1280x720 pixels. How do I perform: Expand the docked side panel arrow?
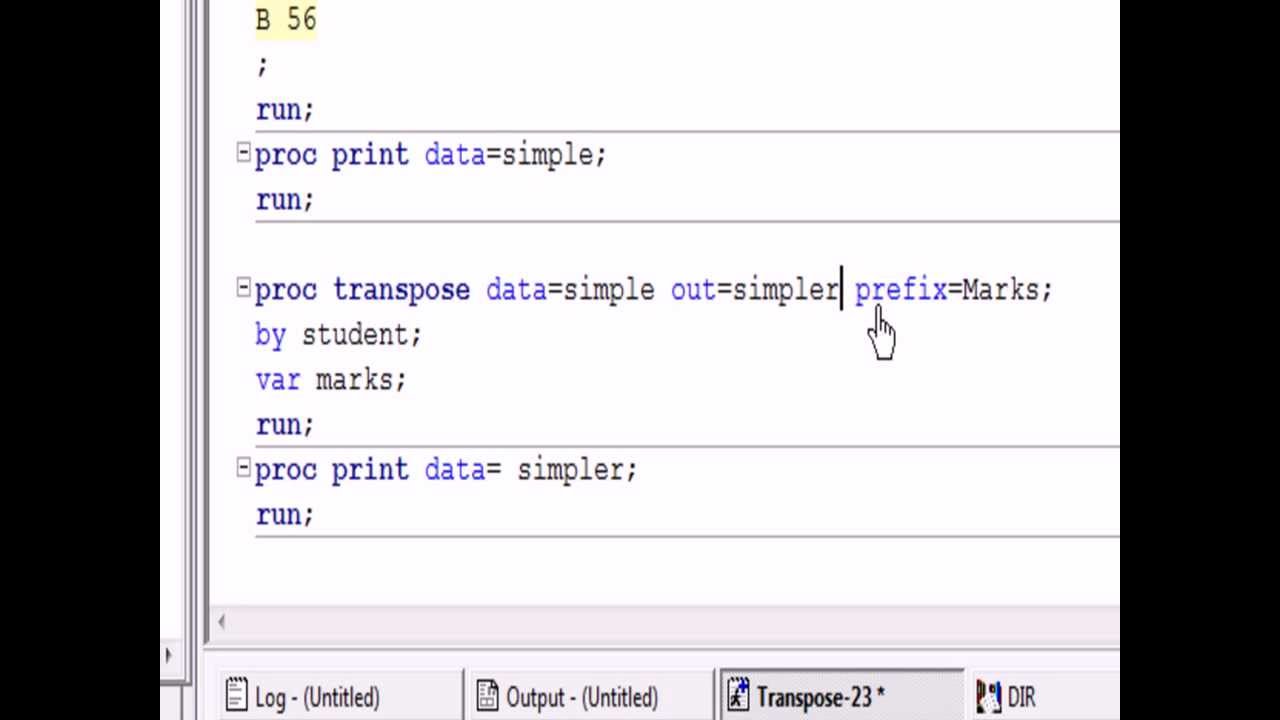click(168, 656)
